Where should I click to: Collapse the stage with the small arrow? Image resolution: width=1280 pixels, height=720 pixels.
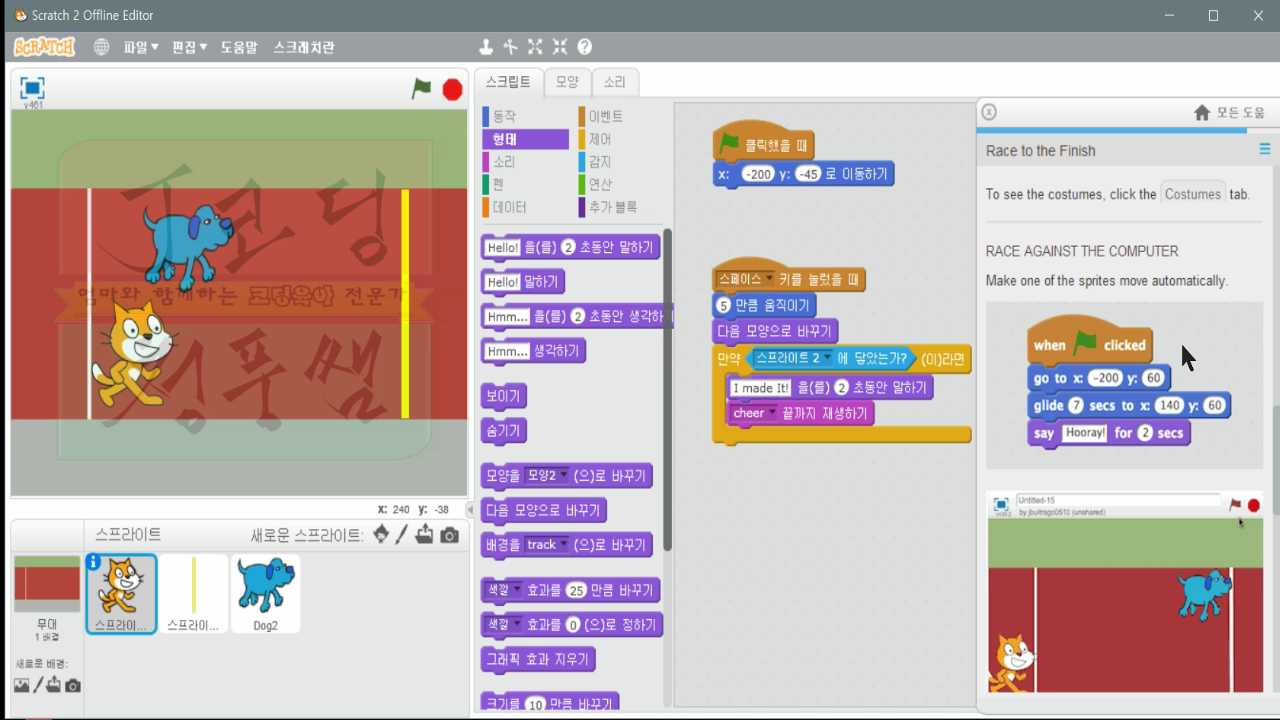coord(469,509)
